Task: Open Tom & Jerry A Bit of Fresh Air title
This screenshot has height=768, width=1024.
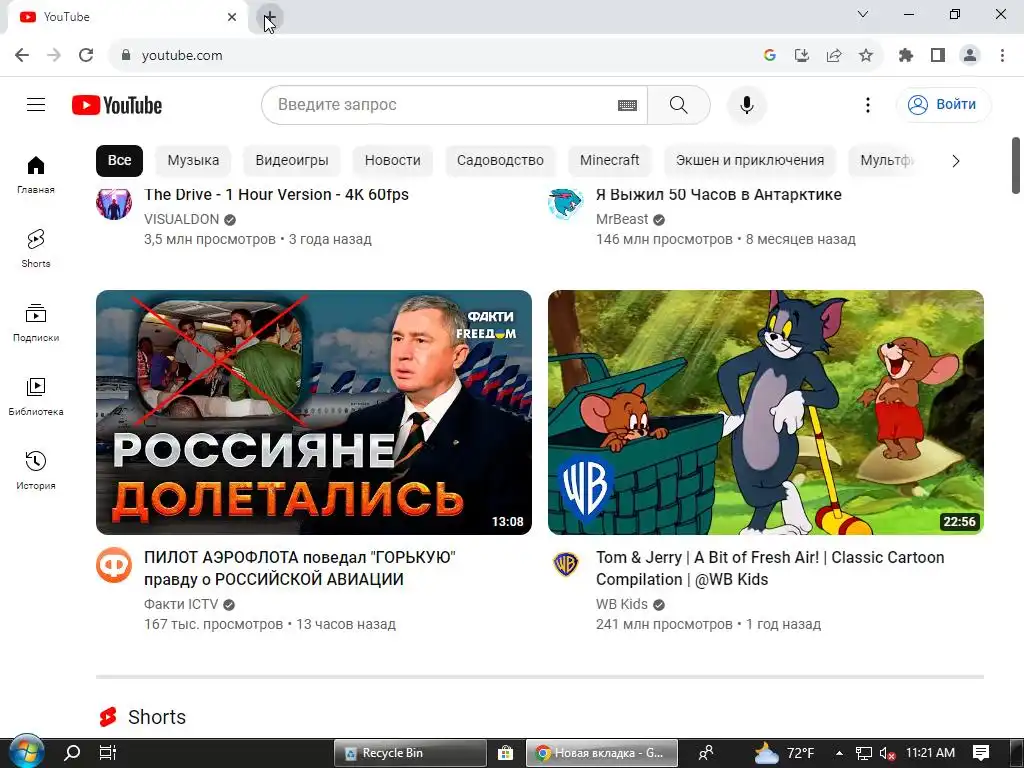Action: 770,568
